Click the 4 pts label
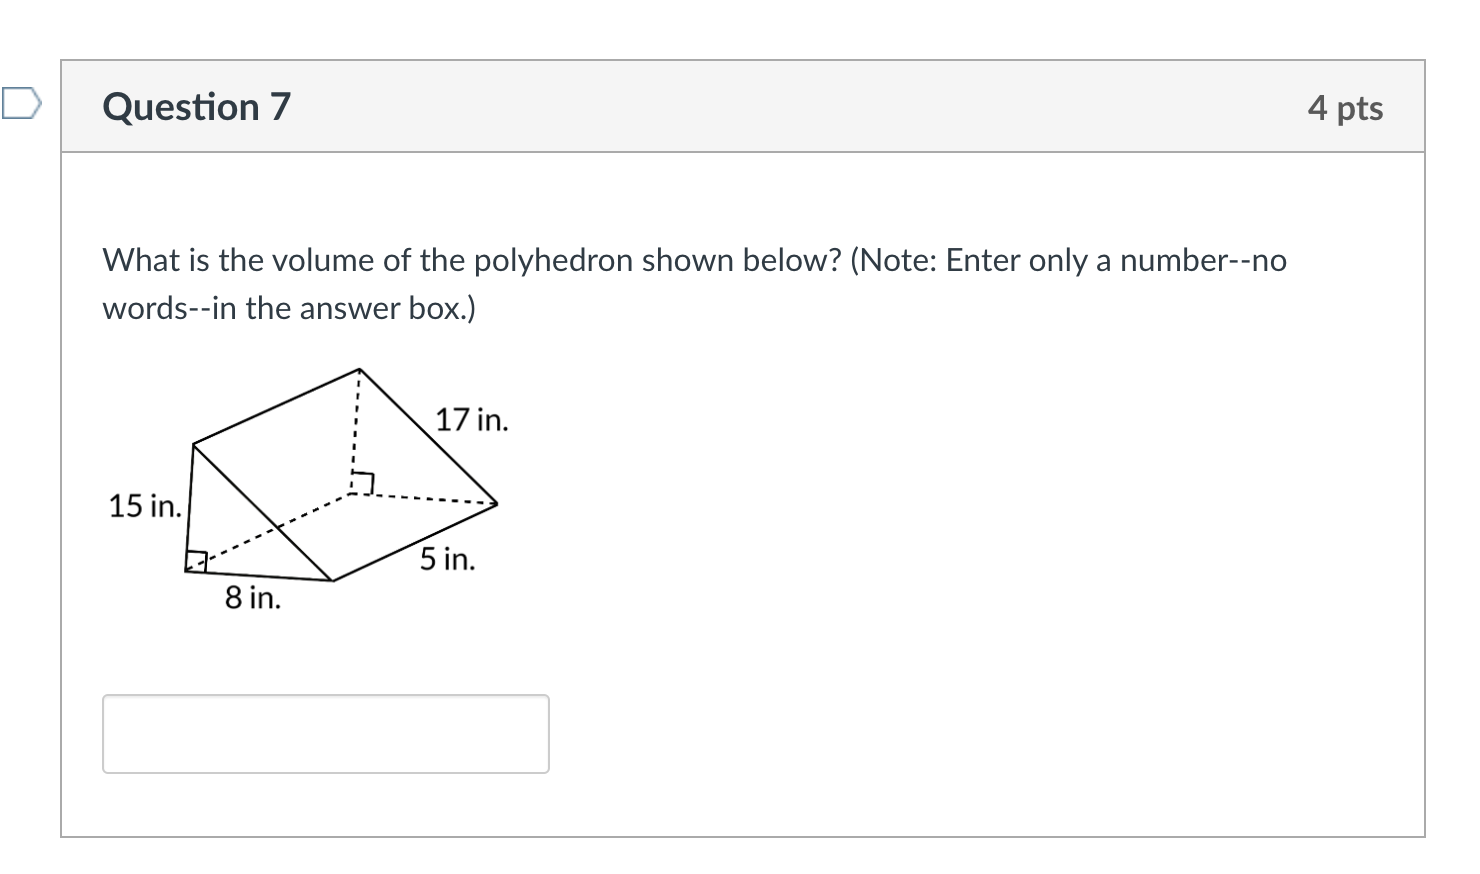This screenshot has width=1480, height=874. tap(1345, 107)
